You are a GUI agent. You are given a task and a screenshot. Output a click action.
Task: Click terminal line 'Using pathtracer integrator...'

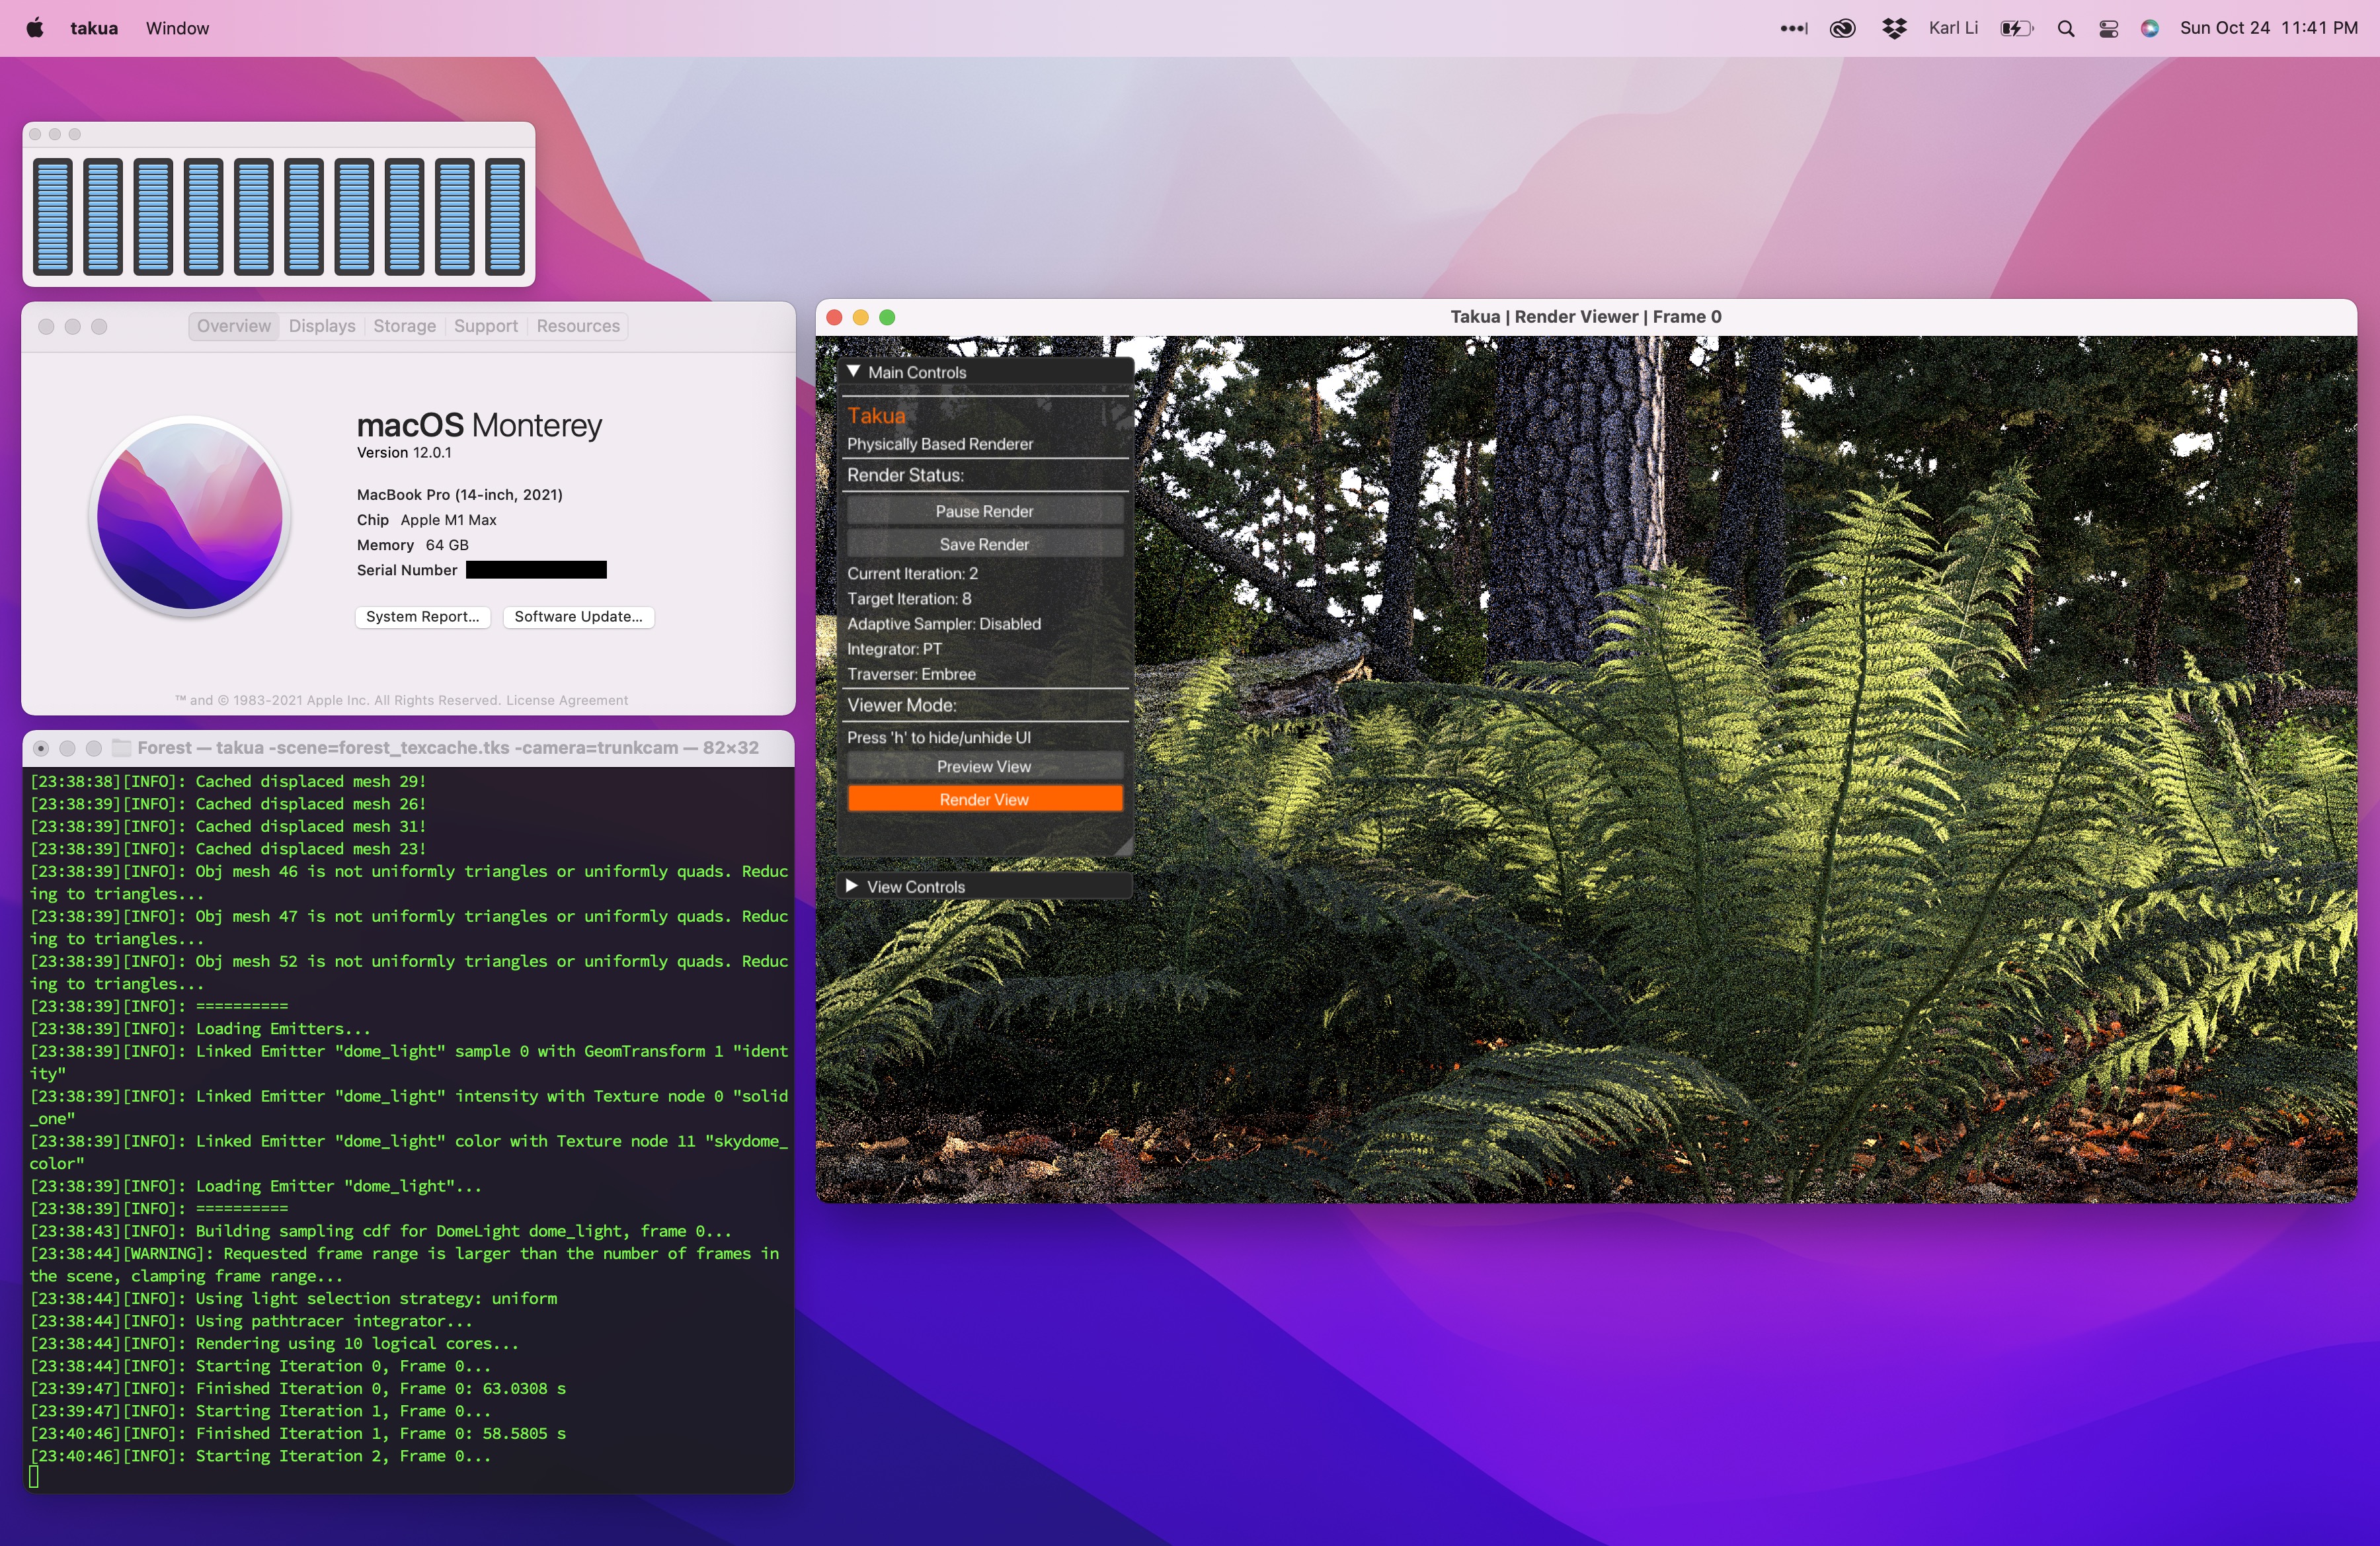click(251, 1321)
